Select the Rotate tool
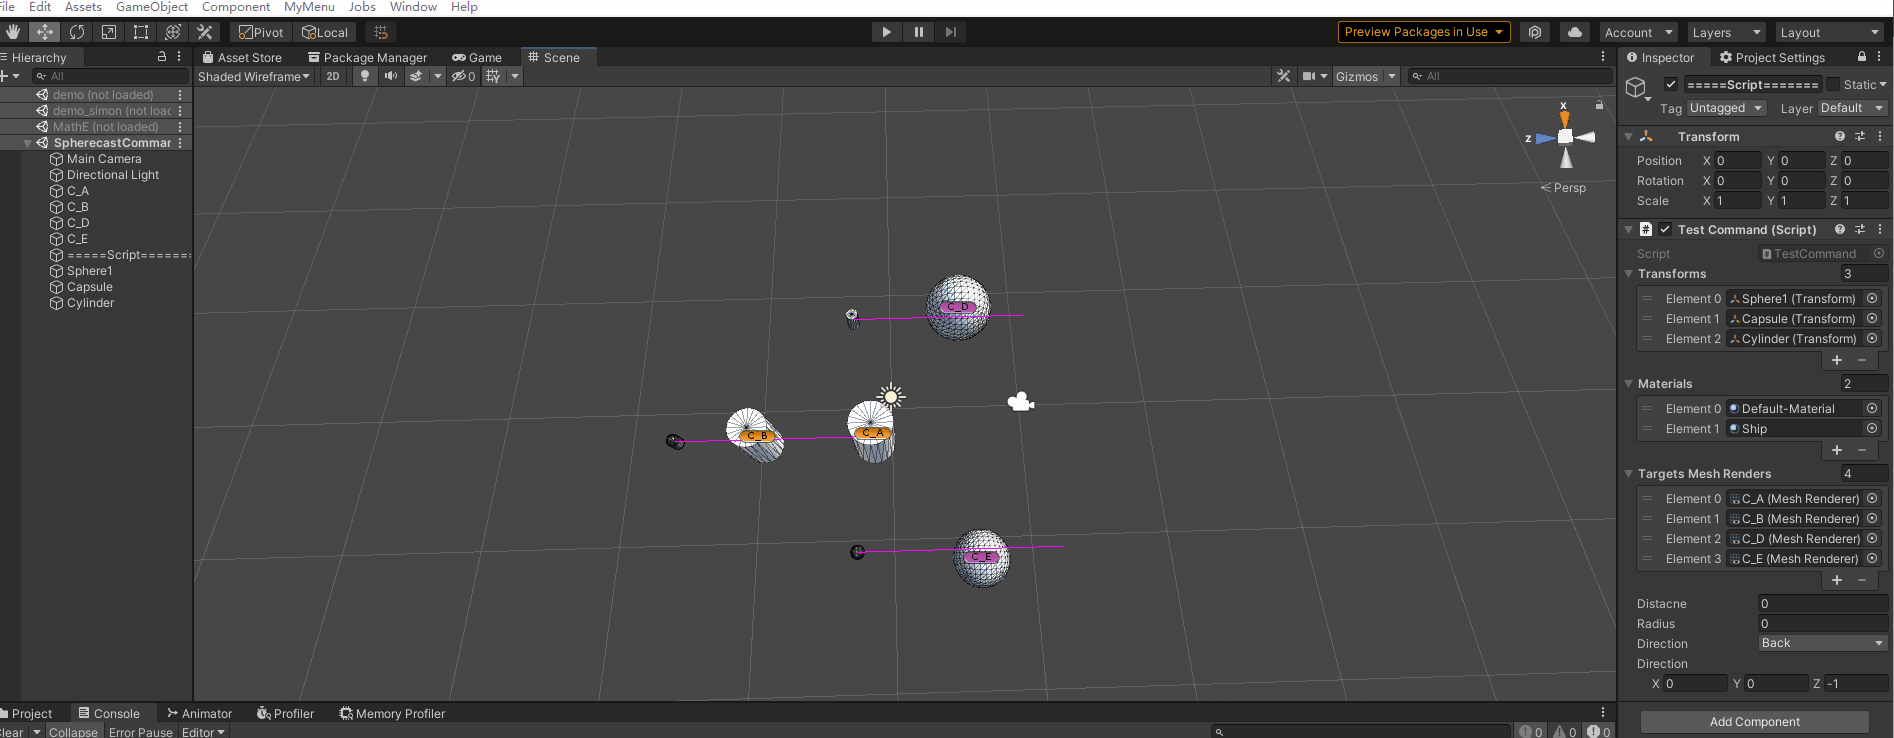The image size is (1894, 738). [77, 32]
